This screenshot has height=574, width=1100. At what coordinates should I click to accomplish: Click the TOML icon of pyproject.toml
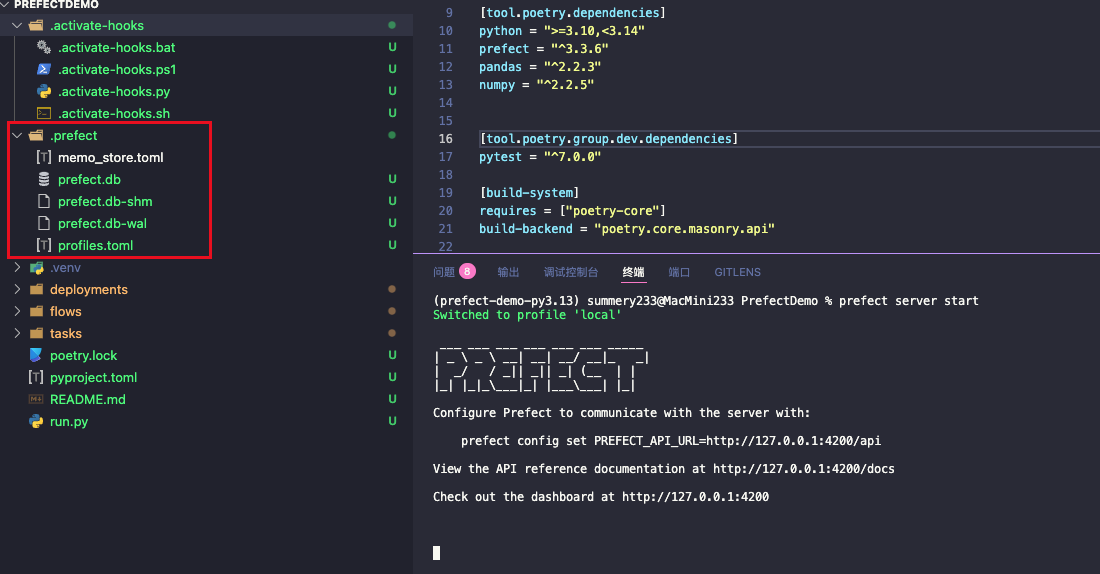(x=36, y=377)
